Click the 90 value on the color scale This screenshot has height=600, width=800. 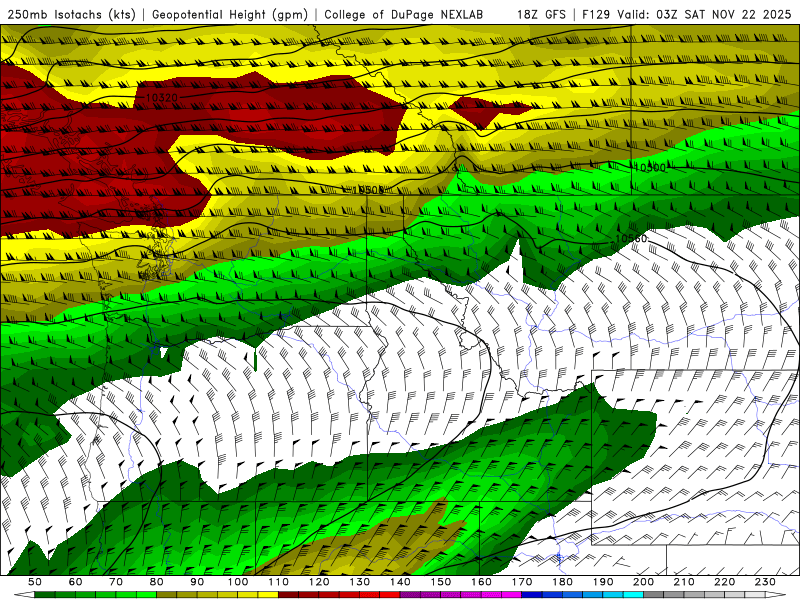[x=197, y=582]
